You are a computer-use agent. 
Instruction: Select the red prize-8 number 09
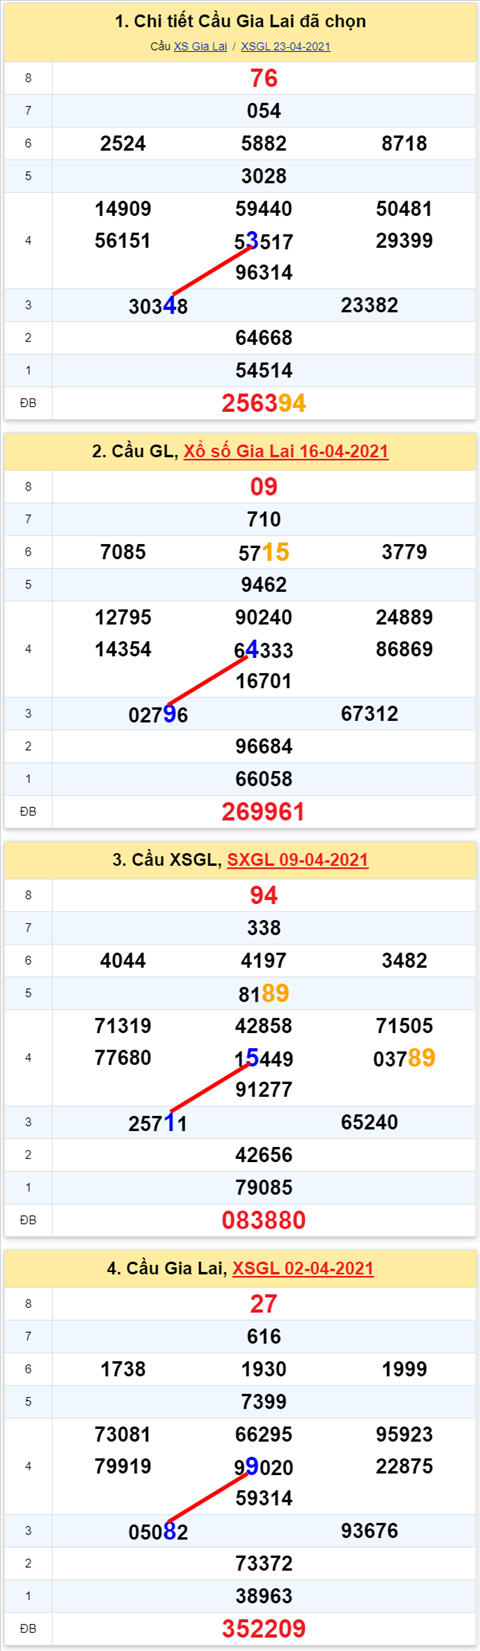click(x=264, y=487)
